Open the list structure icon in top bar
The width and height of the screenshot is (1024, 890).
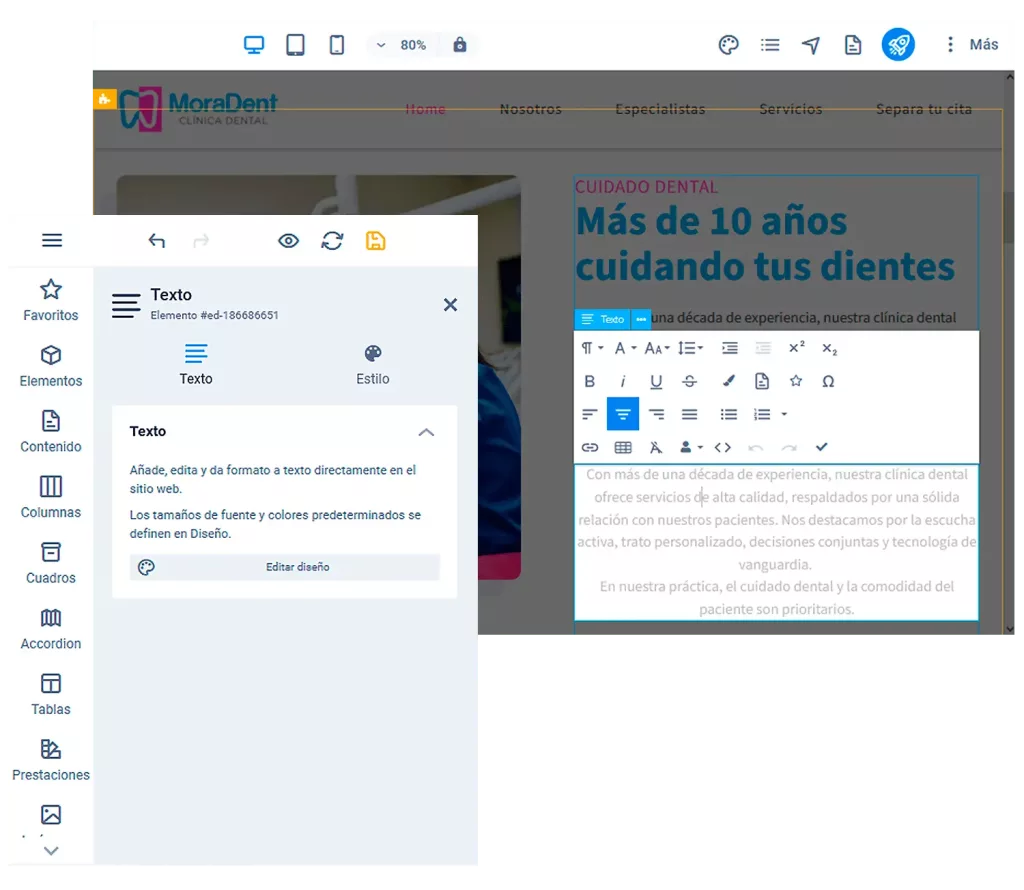coord(770,45)
